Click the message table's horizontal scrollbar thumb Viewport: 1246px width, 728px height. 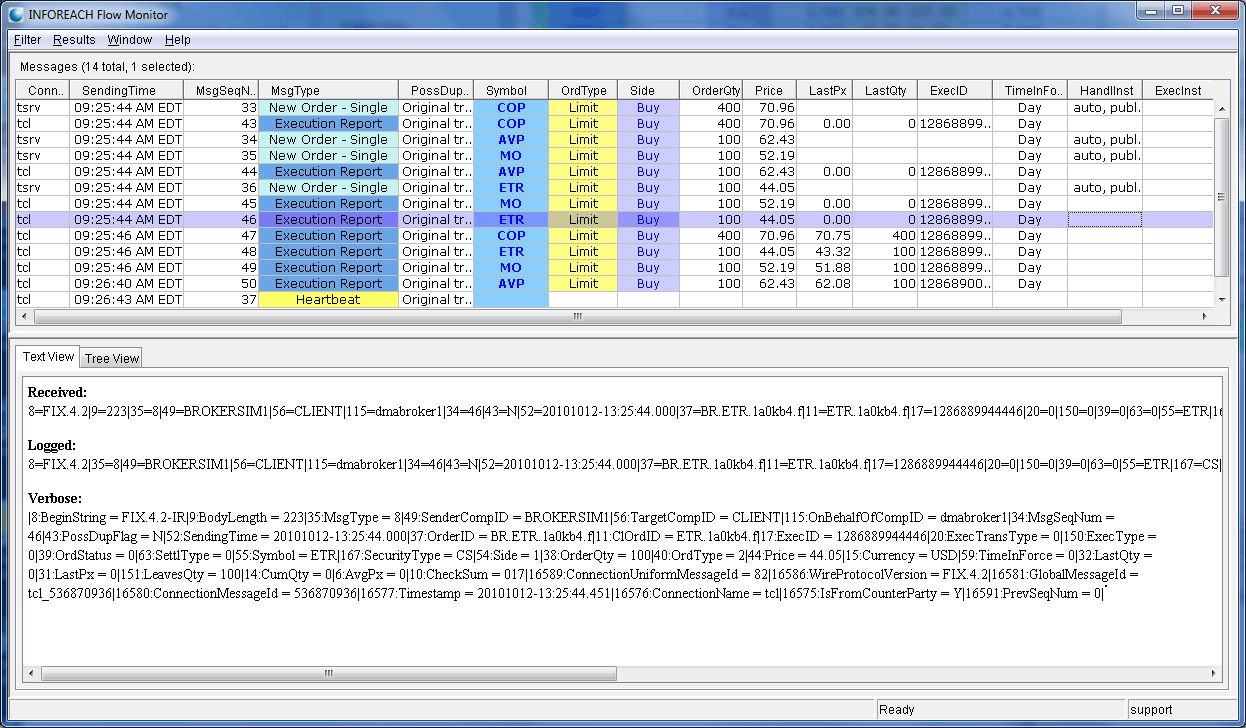click(x=577, y=317)
